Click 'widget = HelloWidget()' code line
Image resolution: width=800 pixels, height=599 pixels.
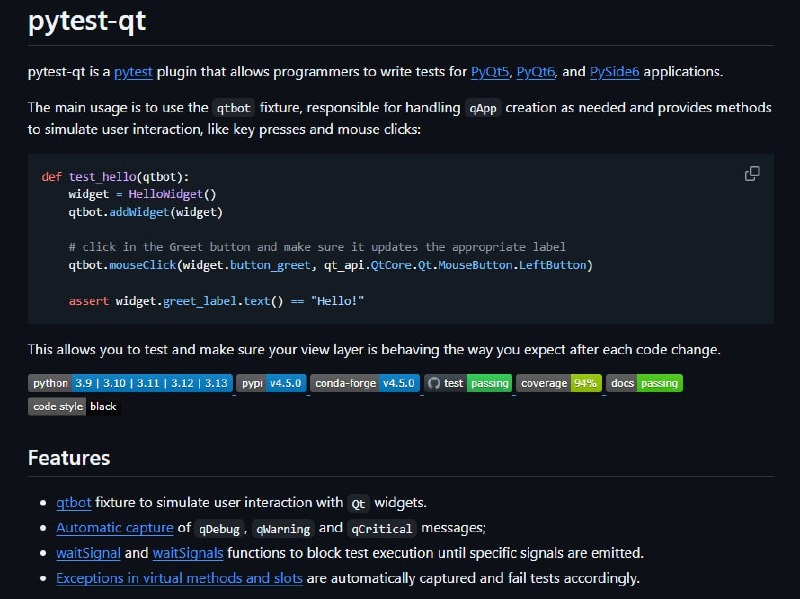(142, 194)
